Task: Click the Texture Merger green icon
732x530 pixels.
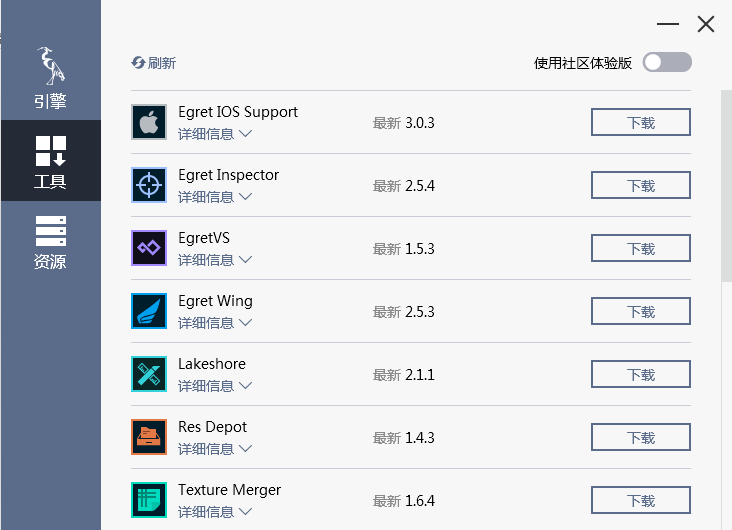Action: pos(149,500)
